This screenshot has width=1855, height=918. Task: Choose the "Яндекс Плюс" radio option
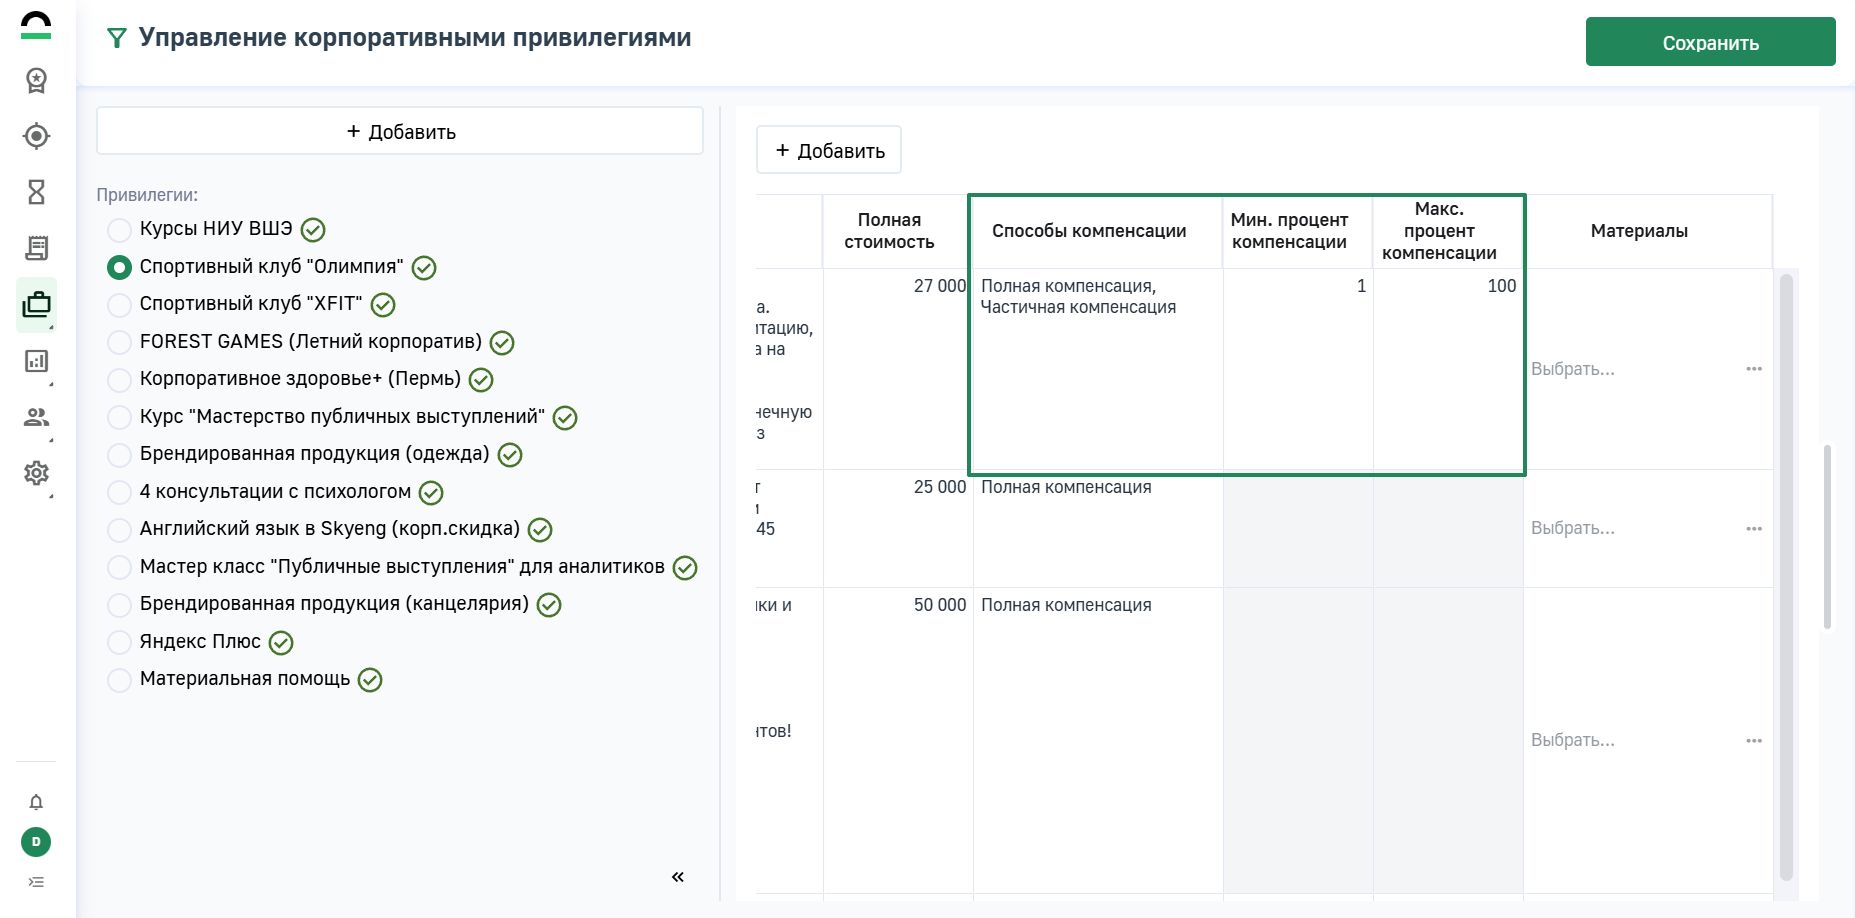[119, 642]
